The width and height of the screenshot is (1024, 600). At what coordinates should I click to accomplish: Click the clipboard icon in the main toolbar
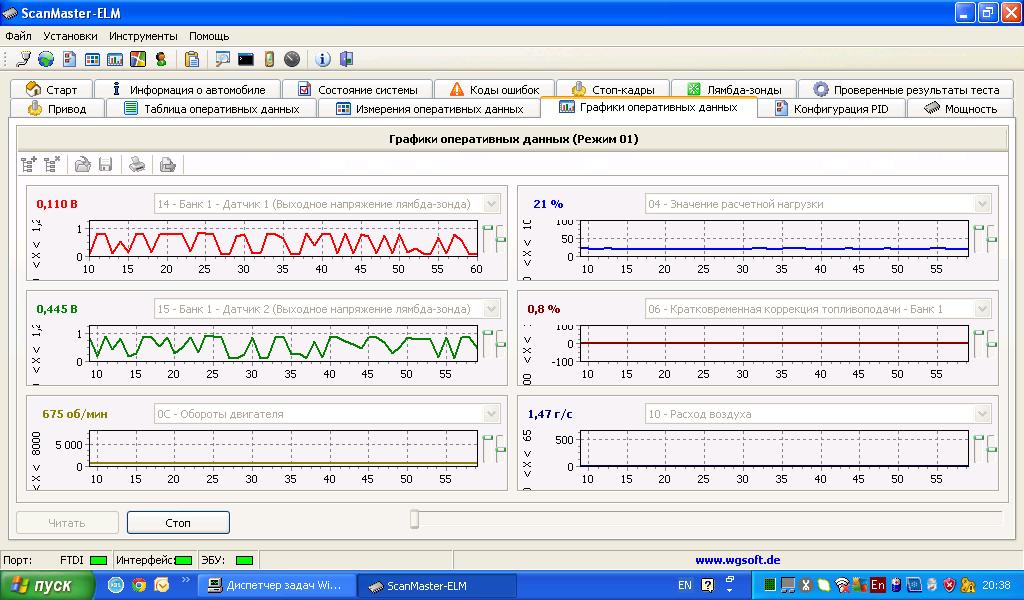[x=192, y=59]
